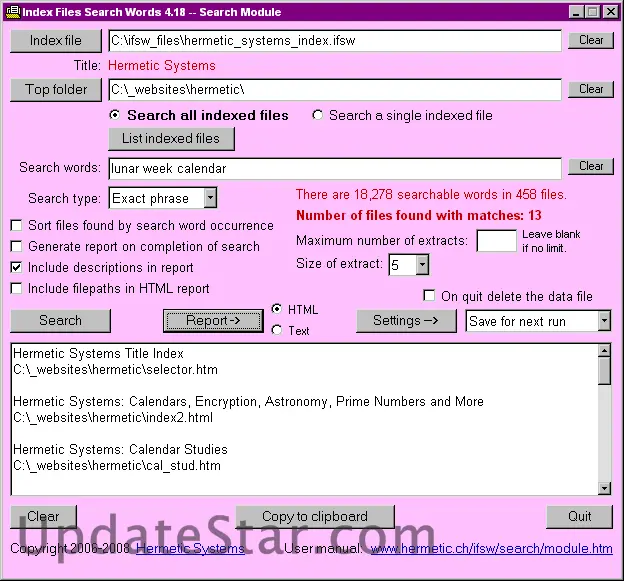Click the index file path input
Image resolution: width=624 pixels, height=581 pixels.
pos(335,41)
